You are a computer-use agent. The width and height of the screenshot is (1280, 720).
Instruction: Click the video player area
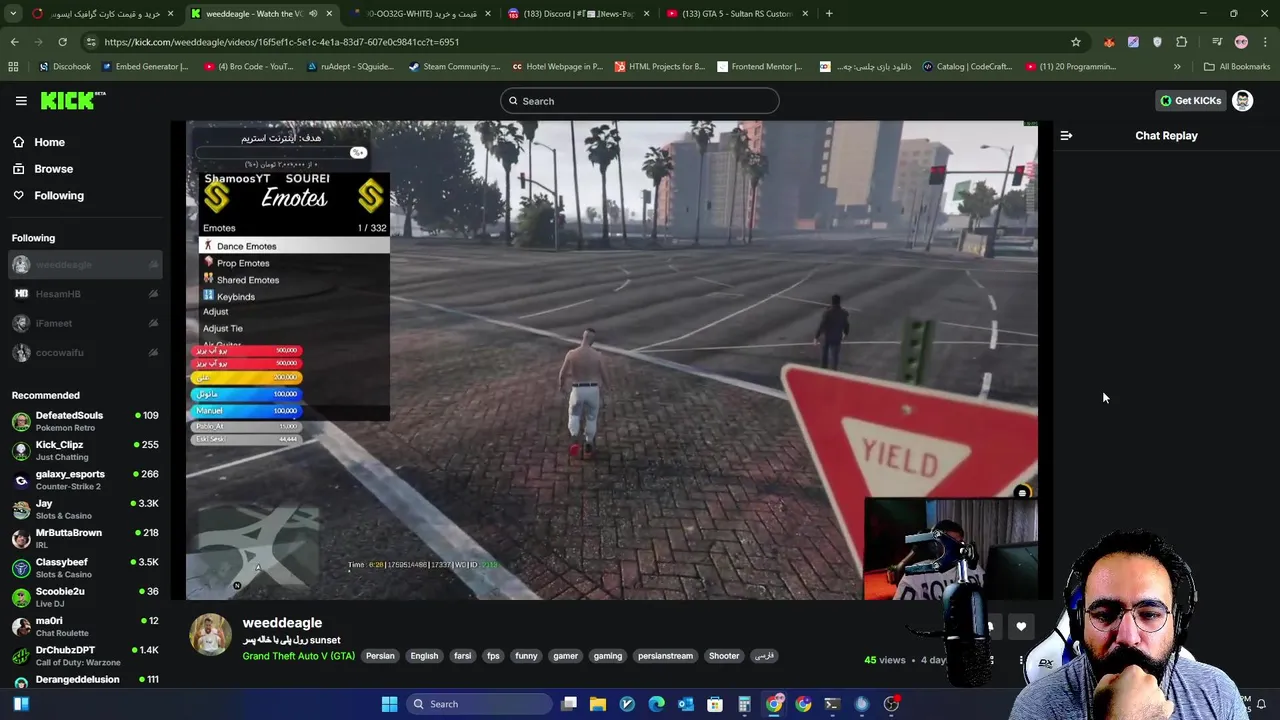pyautogui.click(x=612, y=360)
